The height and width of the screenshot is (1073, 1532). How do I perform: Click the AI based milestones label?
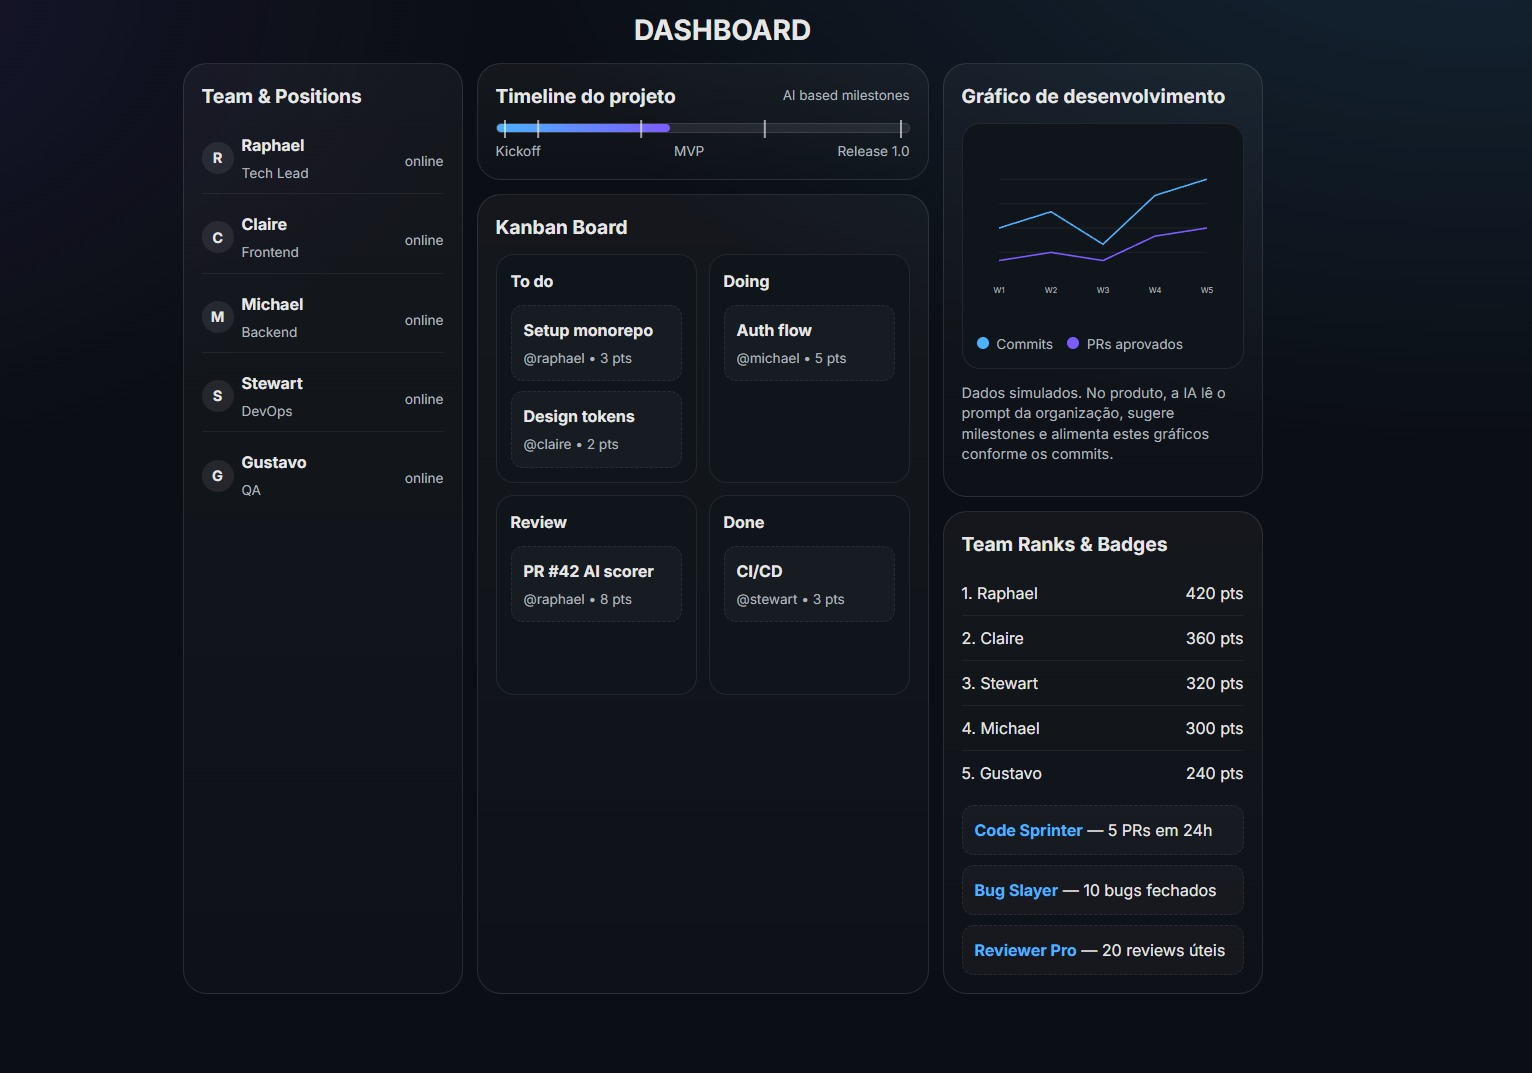point(846,95)
